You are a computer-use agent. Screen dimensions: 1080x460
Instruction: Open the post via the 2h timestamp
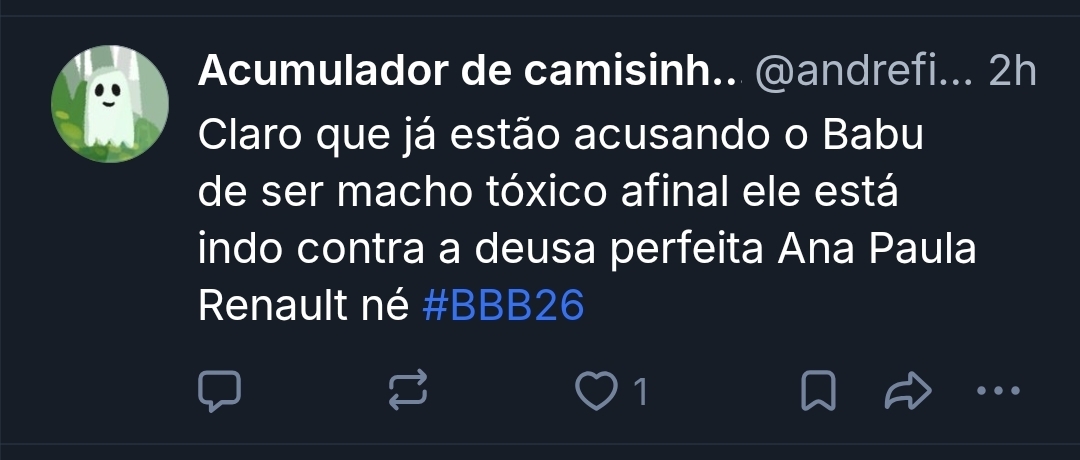pyautogui.click(x=1012, y=71)
